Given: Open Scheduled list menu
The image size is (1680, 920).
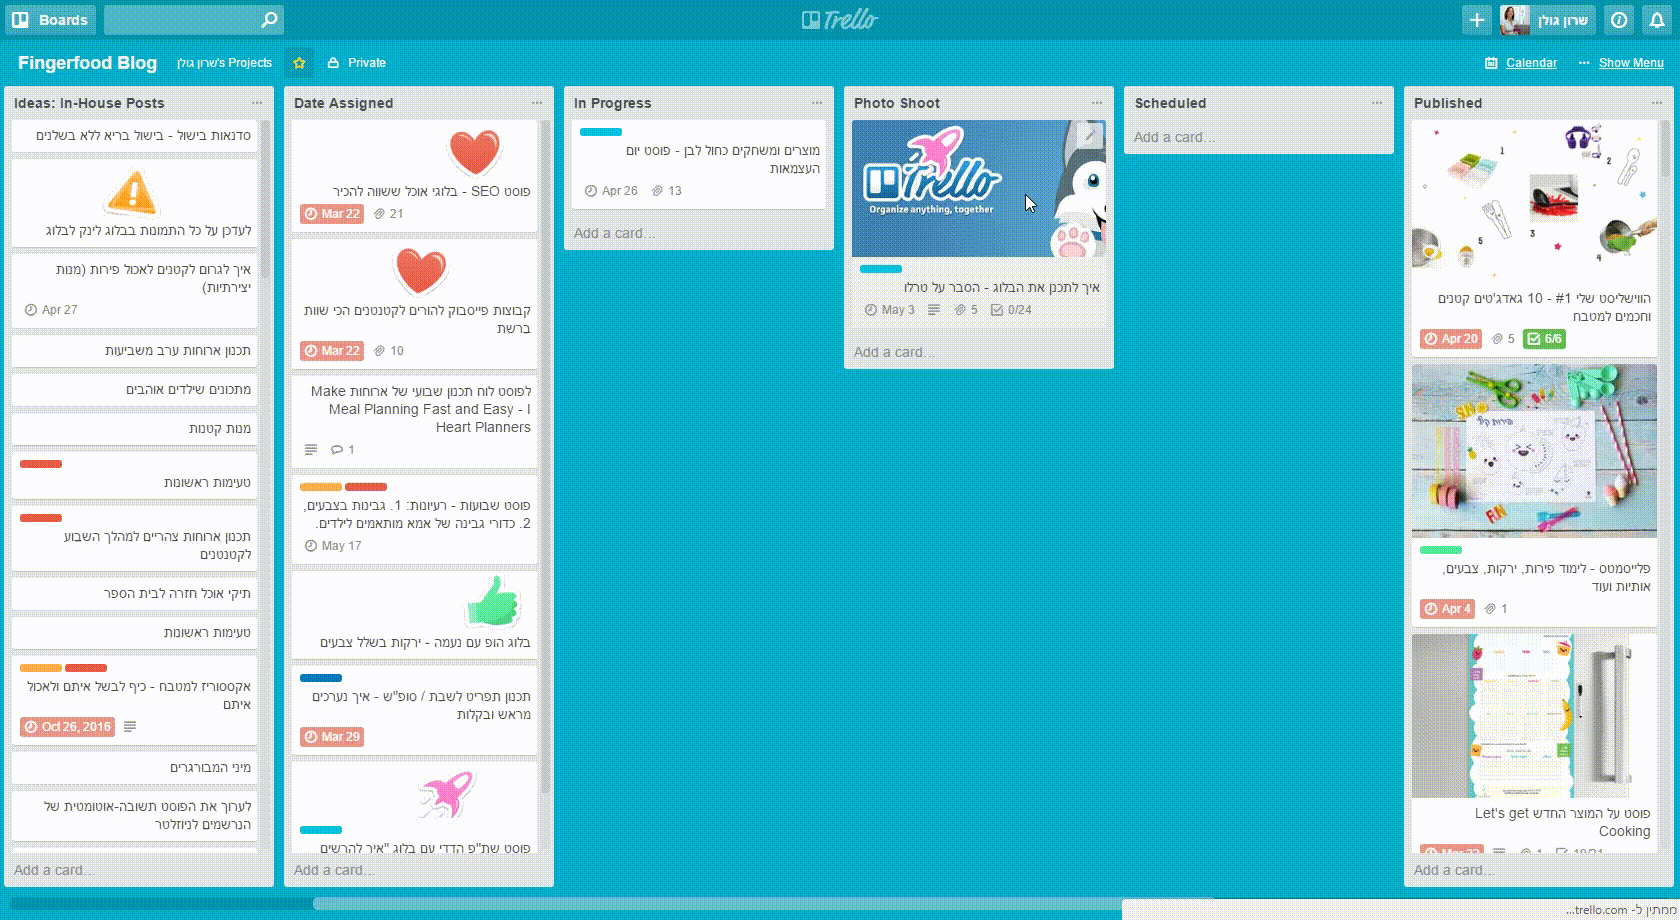Looking at the screenshot, I should coord(1377,103).
